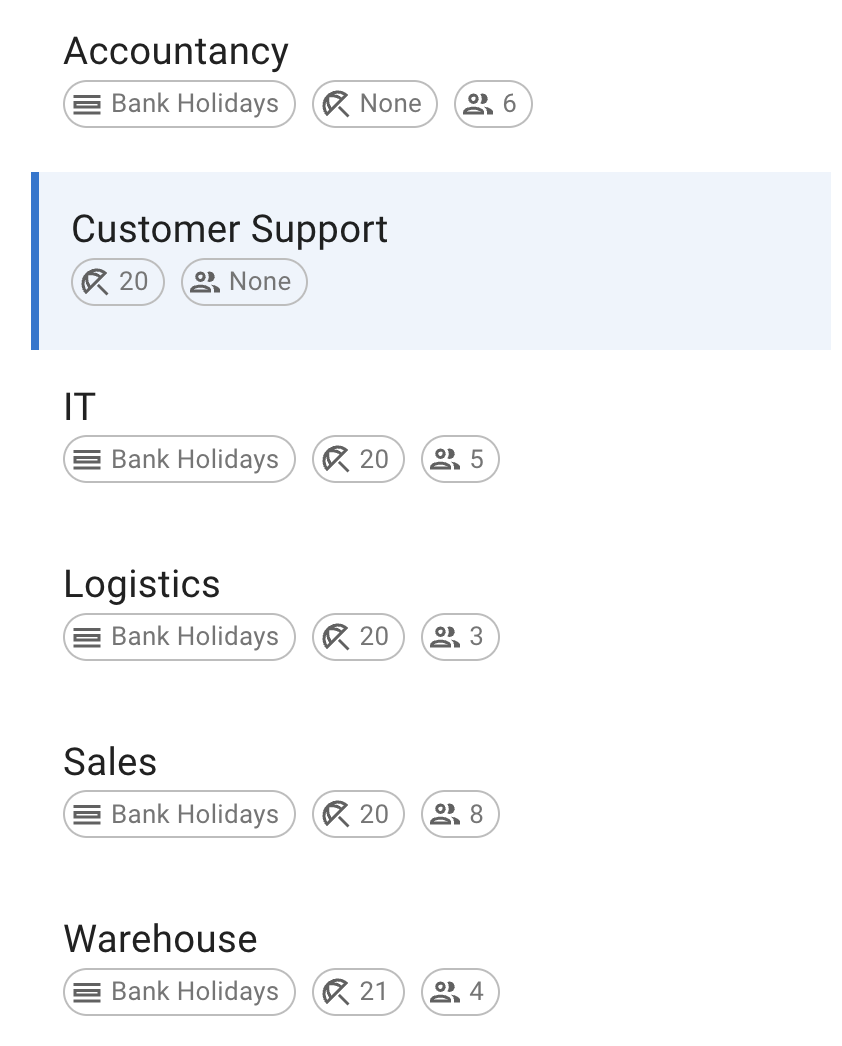This screenshot has height=1046, width=842.
Task: Open the Warehouse department entry
Action: click(x=160, y=939)
